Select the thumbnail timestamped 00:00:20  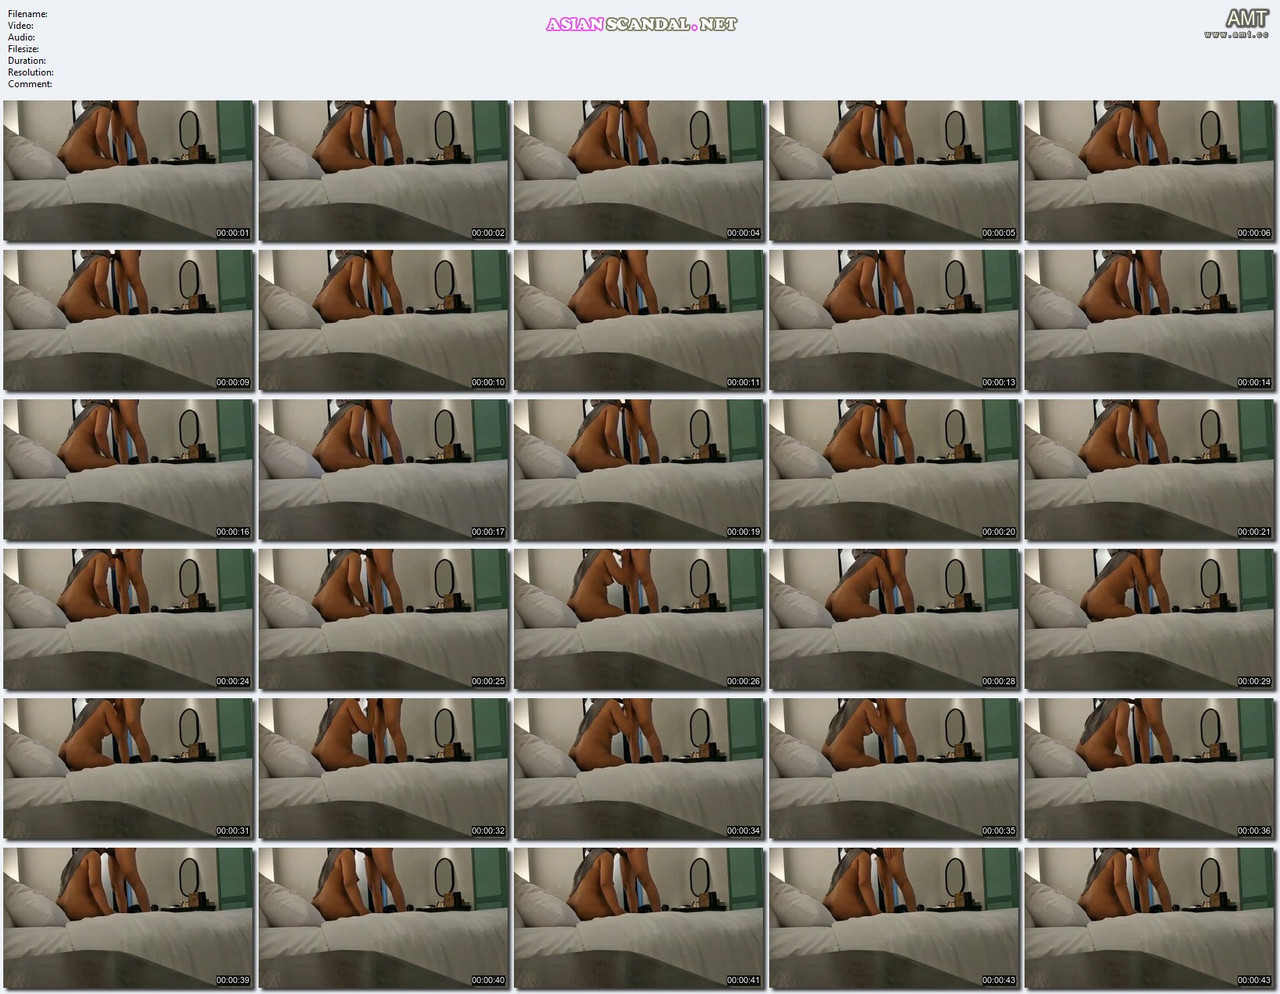tap(895, 469)
